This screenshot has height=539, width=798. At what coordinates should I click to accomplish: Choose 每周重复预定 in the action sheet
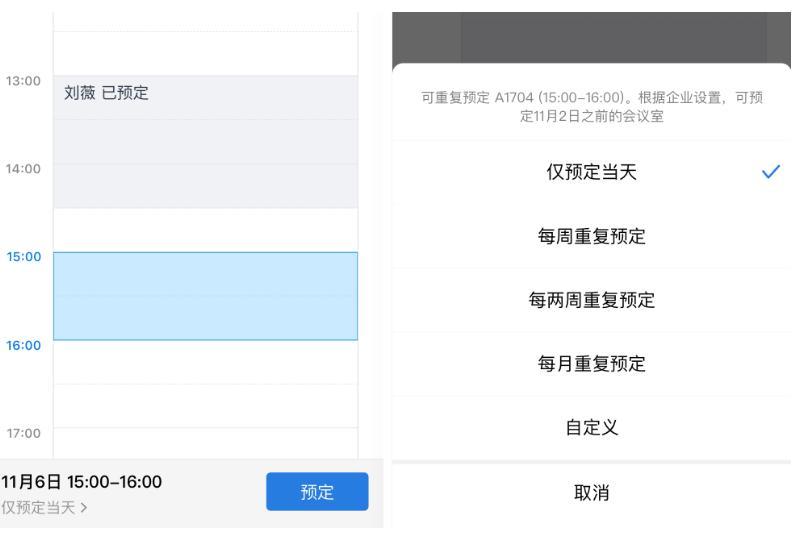click(x=591, y=236)
